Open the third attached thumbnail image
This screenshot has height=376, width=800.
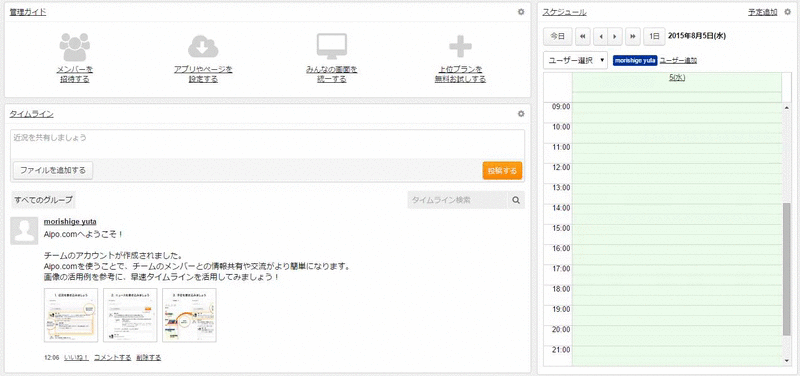tap(189, 315)
